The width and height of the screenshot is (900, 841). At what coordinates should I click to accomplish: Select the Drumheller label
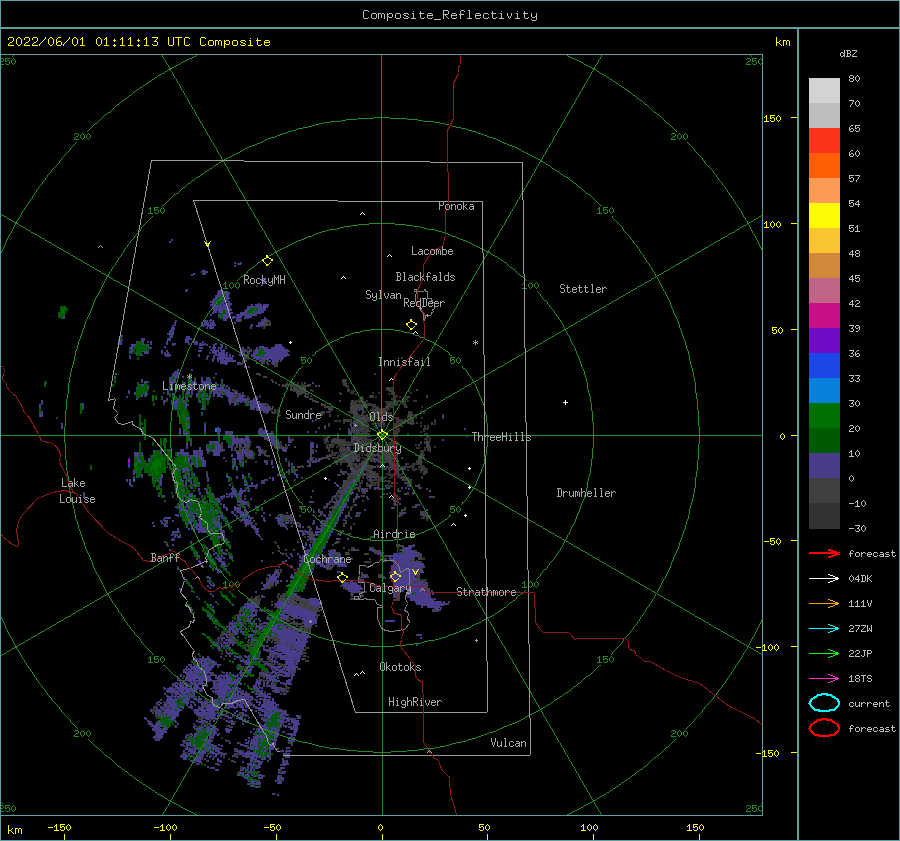pyautogui.click(x=586, y=493)
